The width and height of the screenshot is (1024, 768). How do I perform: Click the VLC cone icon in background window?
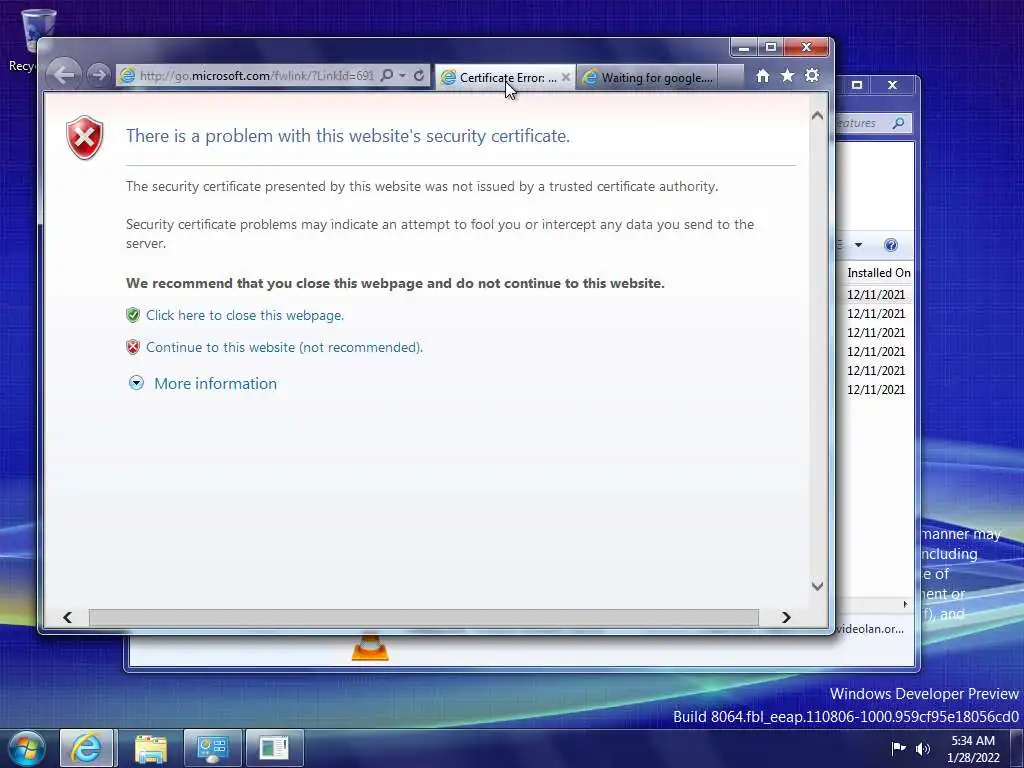(x=370, y=647)
